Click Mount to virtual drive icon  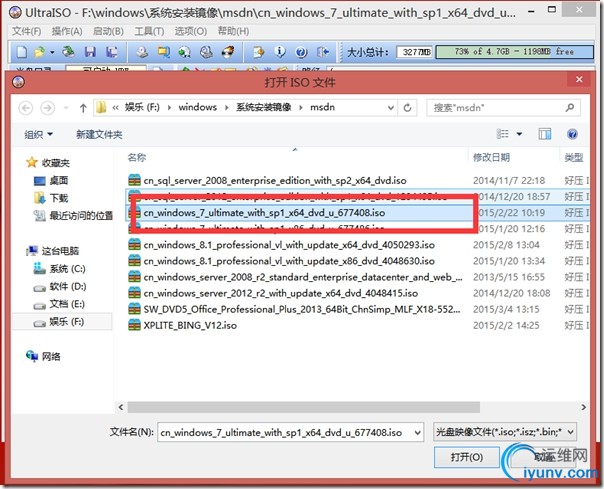pos(206,52)
